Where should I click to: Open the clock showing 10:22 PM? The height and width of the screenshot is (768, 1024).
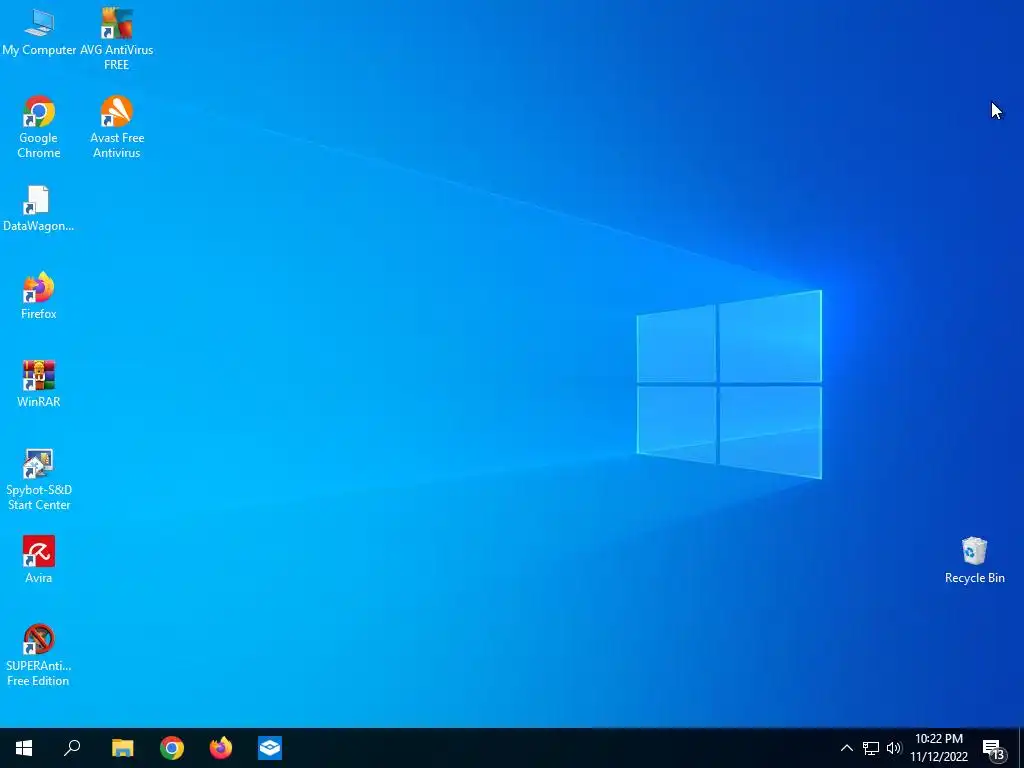939,748
